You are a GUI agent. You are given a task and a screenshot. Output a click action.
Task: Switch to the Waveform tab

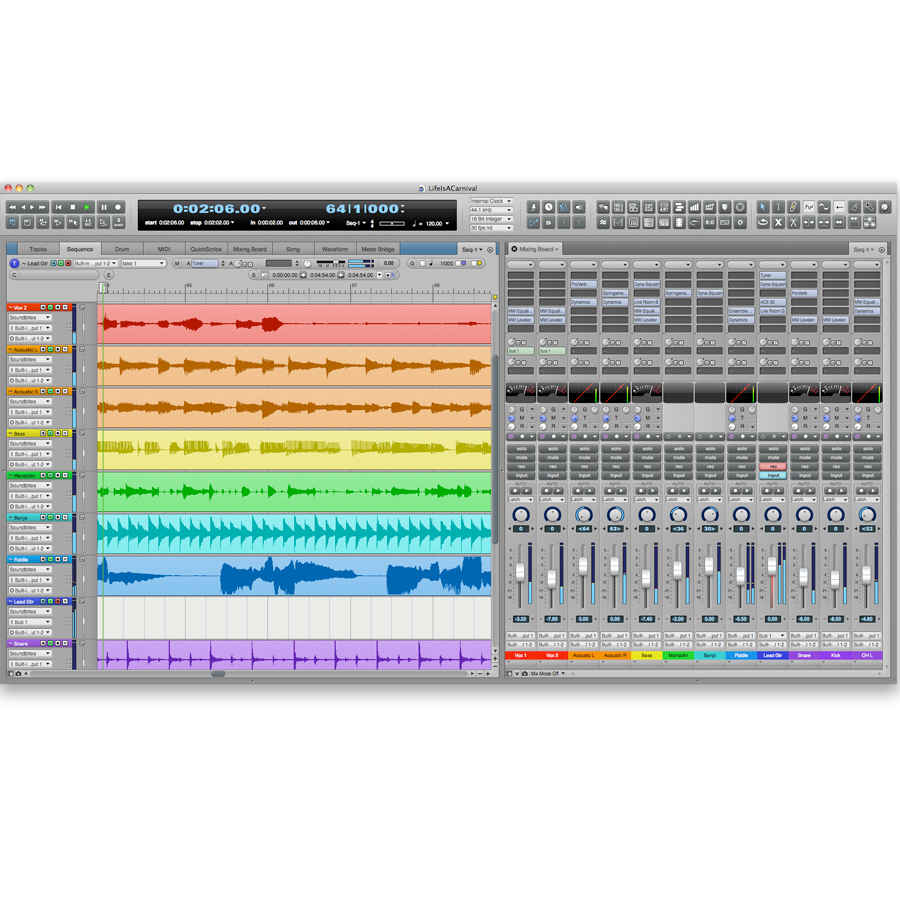(335, 249)
